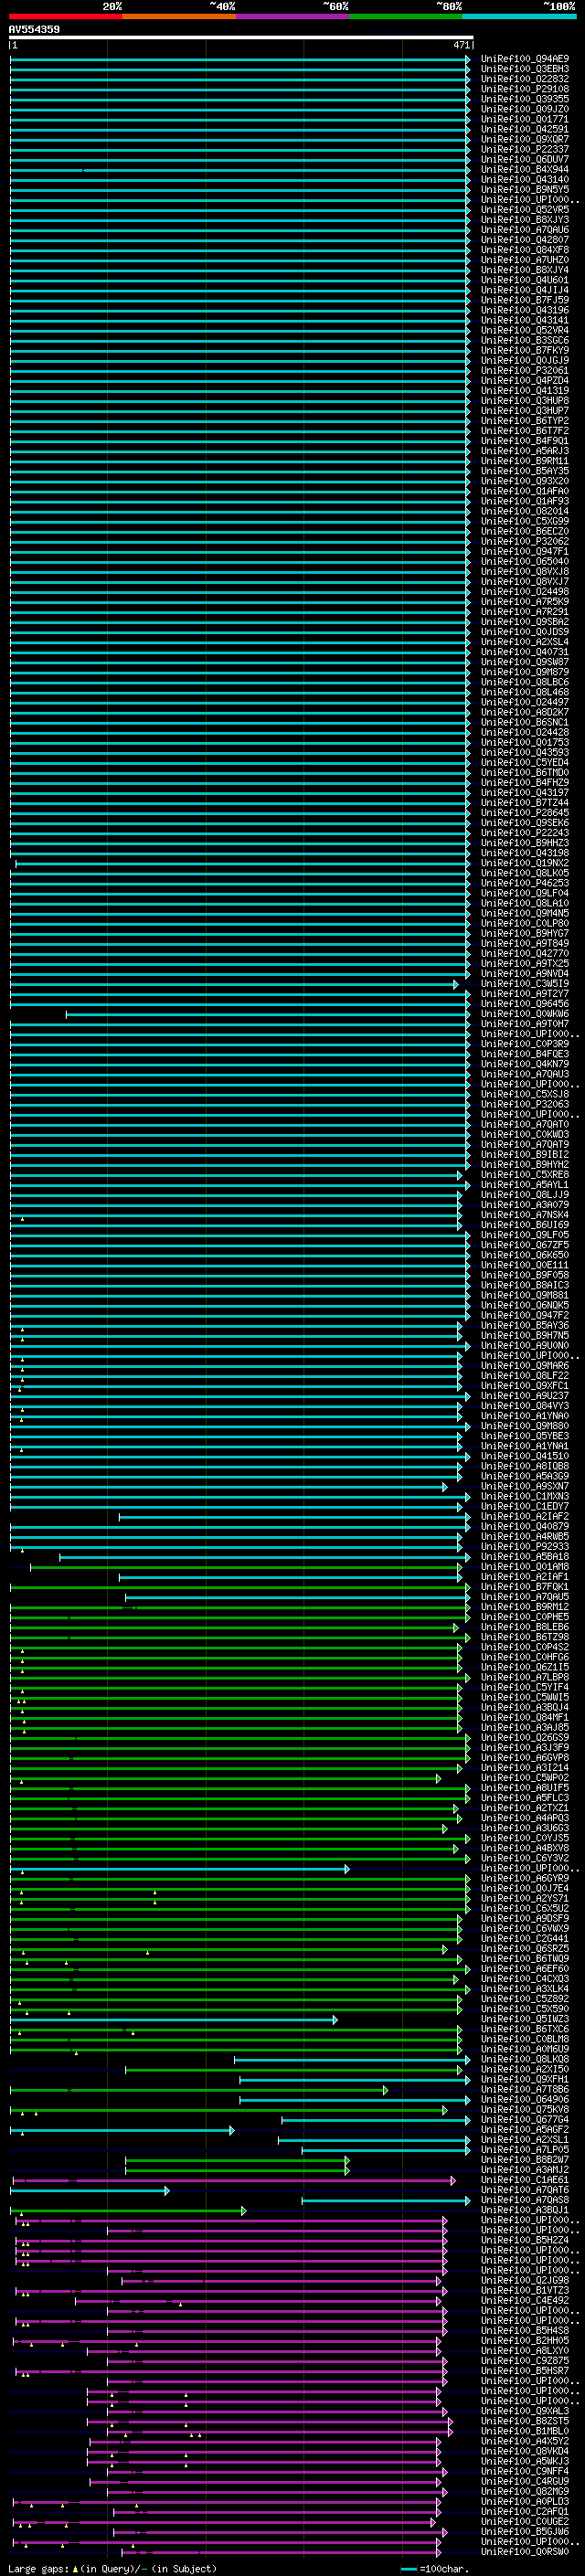Open hit UniRef100_Q84MF1

(525, 1717)
